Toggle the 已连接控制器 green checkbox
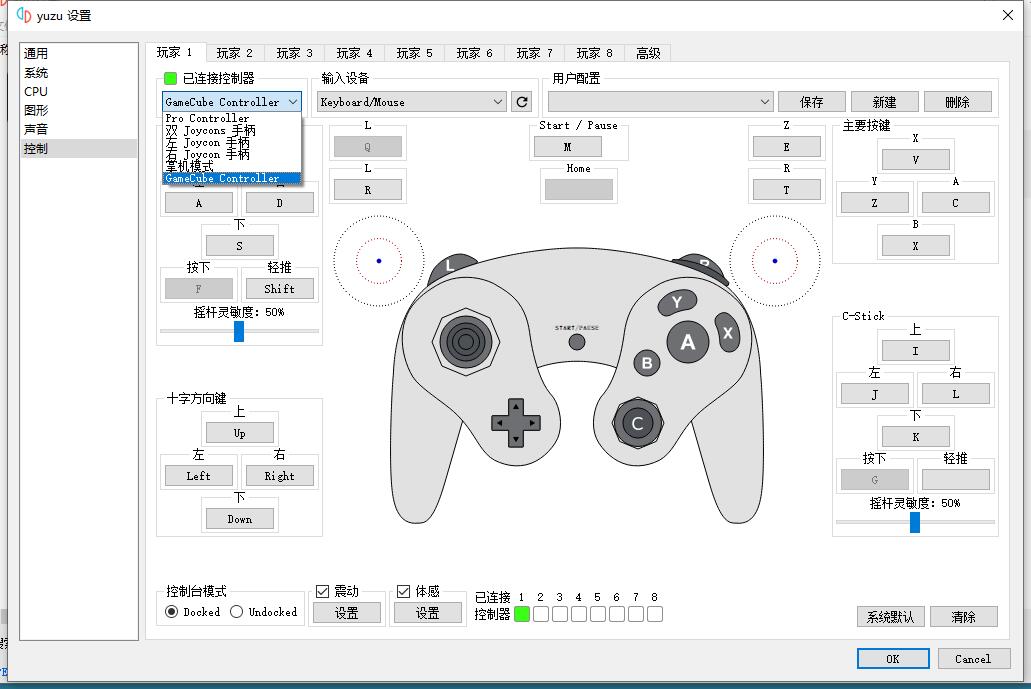This screenshot has height=689, width=1031. pyautogui.click(x=170, y=78)
